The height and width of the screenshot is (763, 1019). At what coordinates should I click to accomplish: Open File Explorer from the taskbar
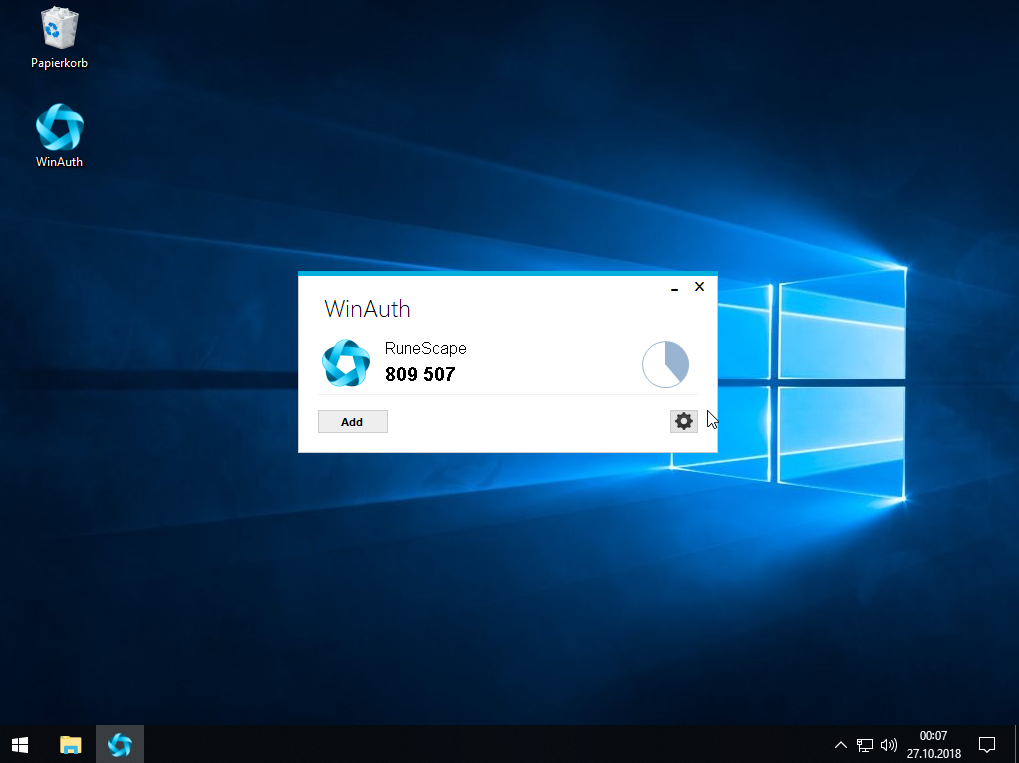click(x=70, y=744)
